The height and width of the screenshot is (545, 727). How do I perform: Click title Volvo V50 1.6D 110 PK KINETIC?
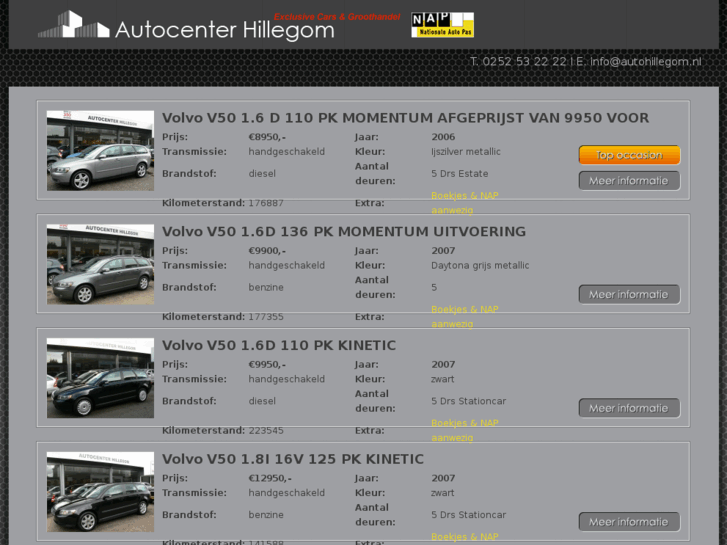[x=279, y=345]
